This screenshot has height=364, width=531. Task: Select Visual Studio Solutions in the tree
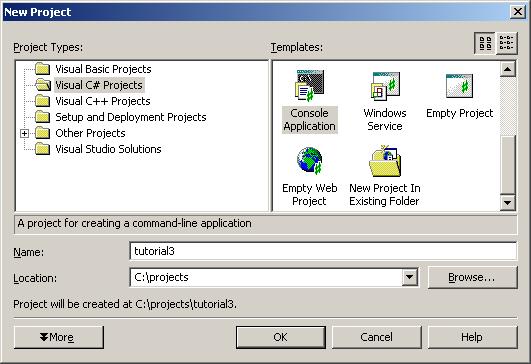click(108, 149)
